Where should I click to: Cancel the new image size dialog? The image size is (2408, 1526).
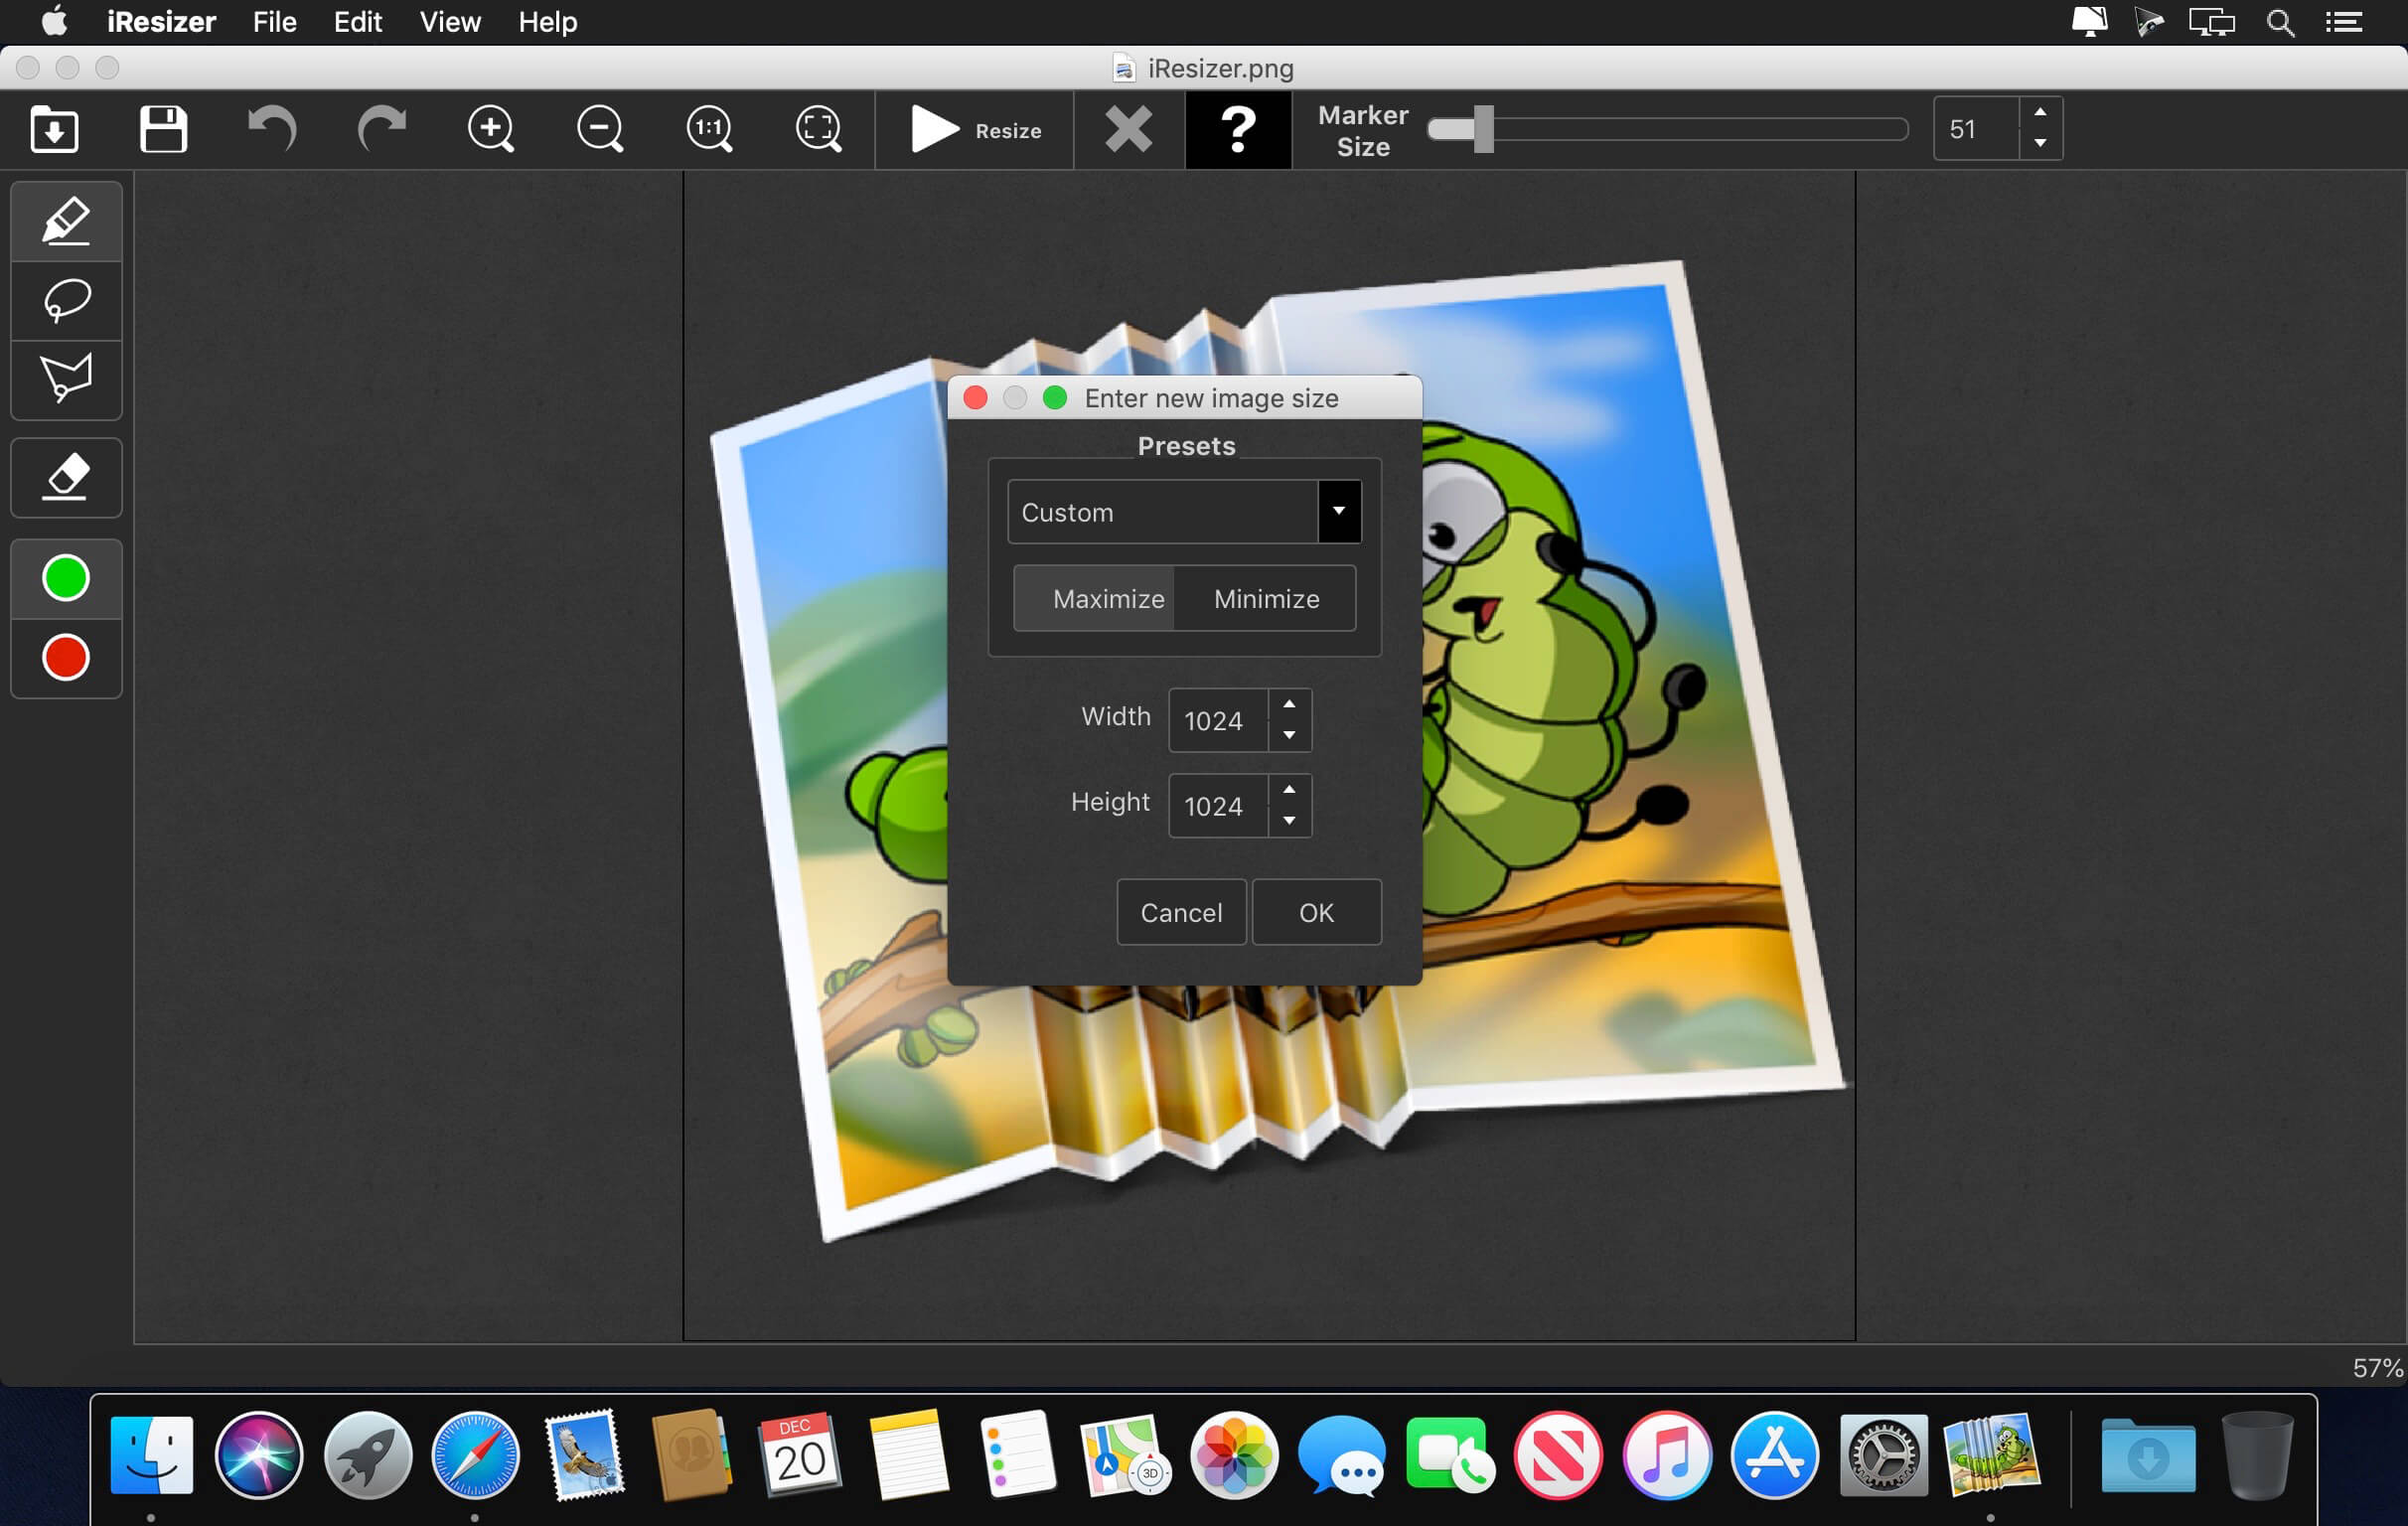point(1181,912)
